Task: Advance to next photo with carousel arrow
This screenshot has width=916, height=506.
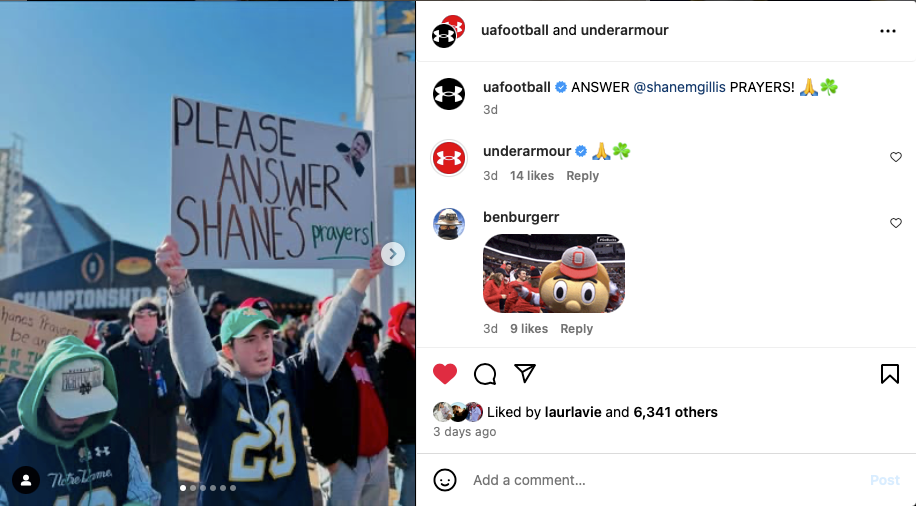Action: [393, 254]
